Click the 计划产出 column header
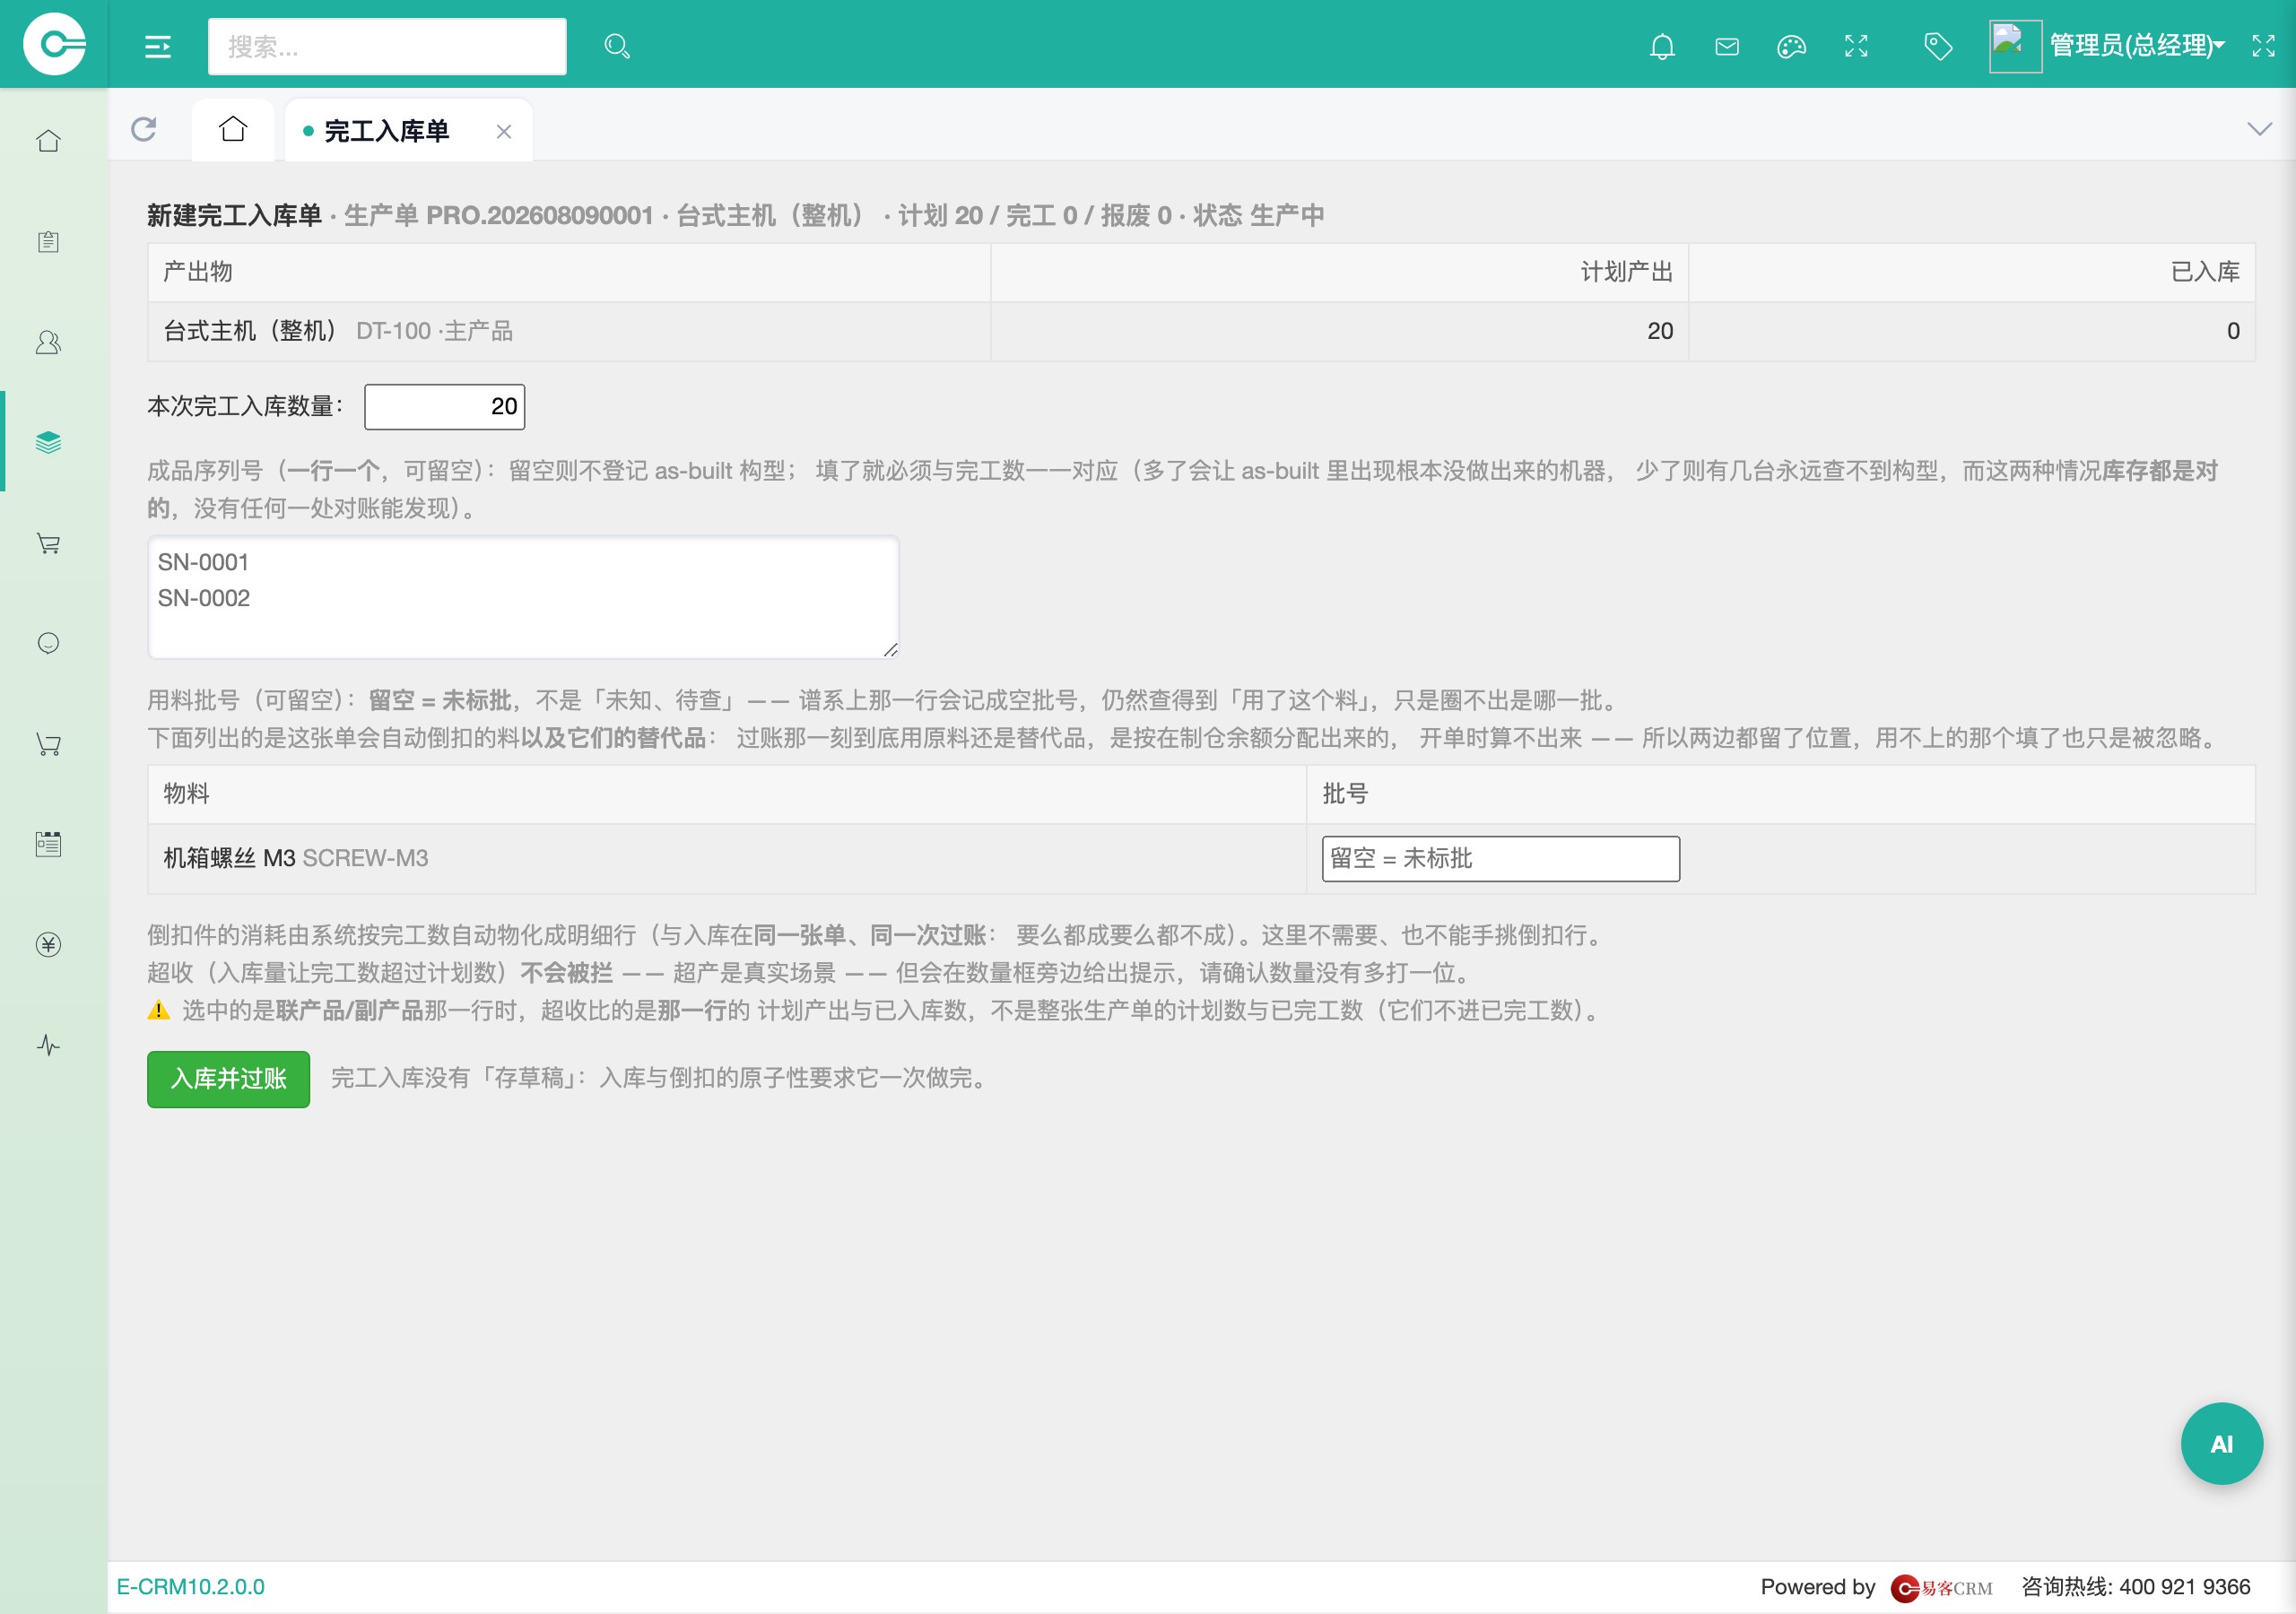Viewport: 2296px width, 1614px height. (x=1339, y=272)
